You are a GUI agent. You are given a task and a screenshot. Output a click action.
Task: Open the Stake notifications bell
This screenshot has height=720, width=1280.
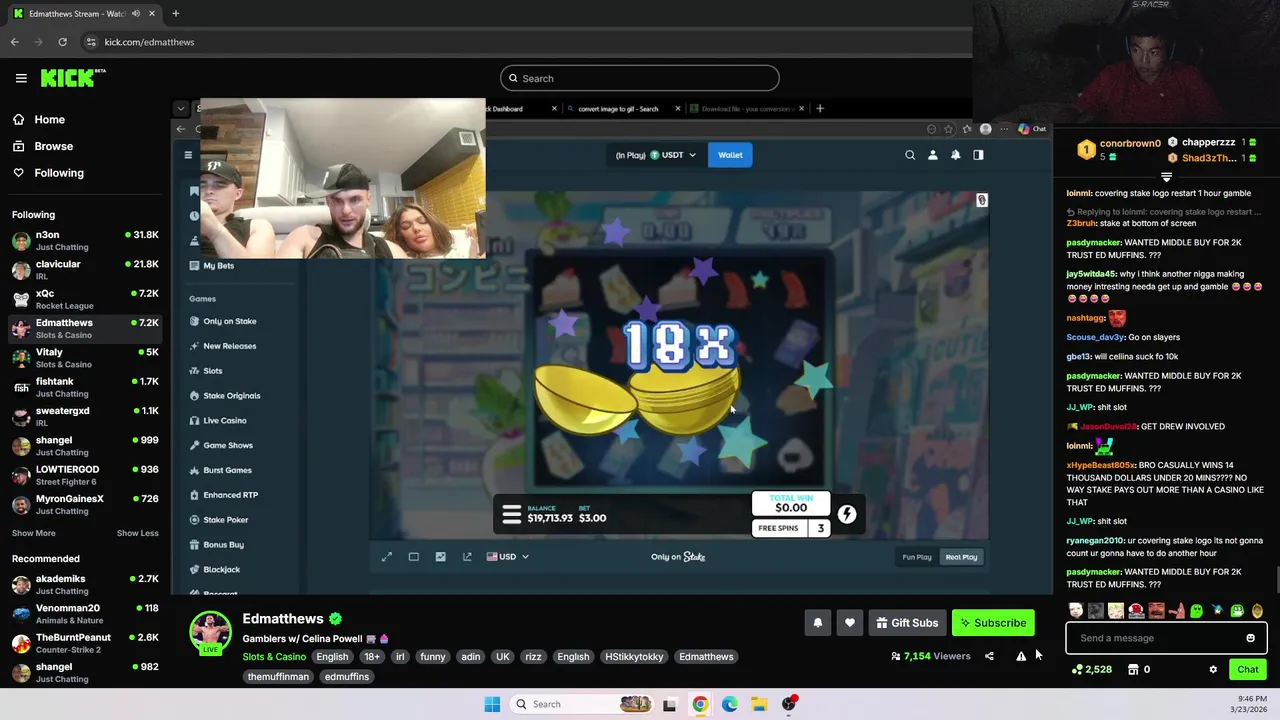pyautogui.click(x=956, y=155)
